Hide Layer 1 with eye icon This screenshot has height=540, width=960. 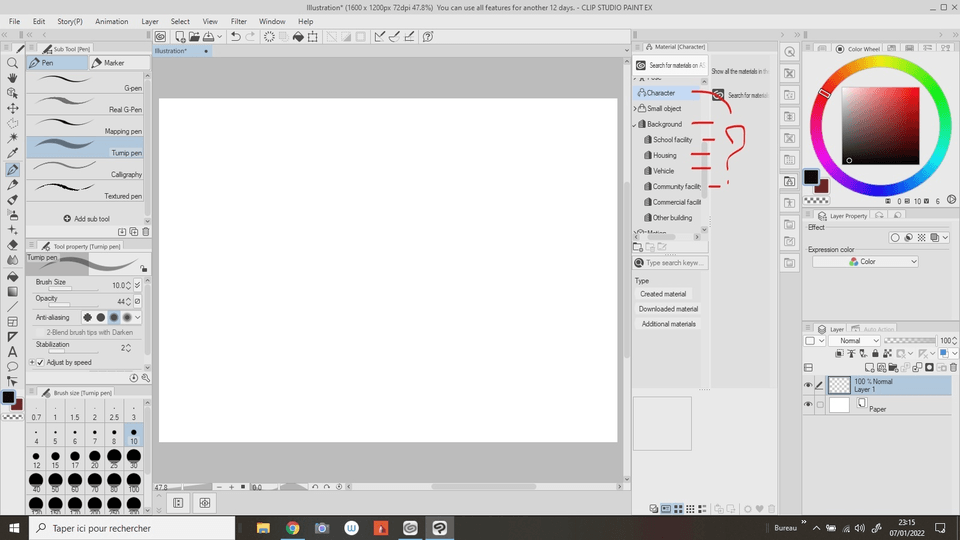point(808,385)
